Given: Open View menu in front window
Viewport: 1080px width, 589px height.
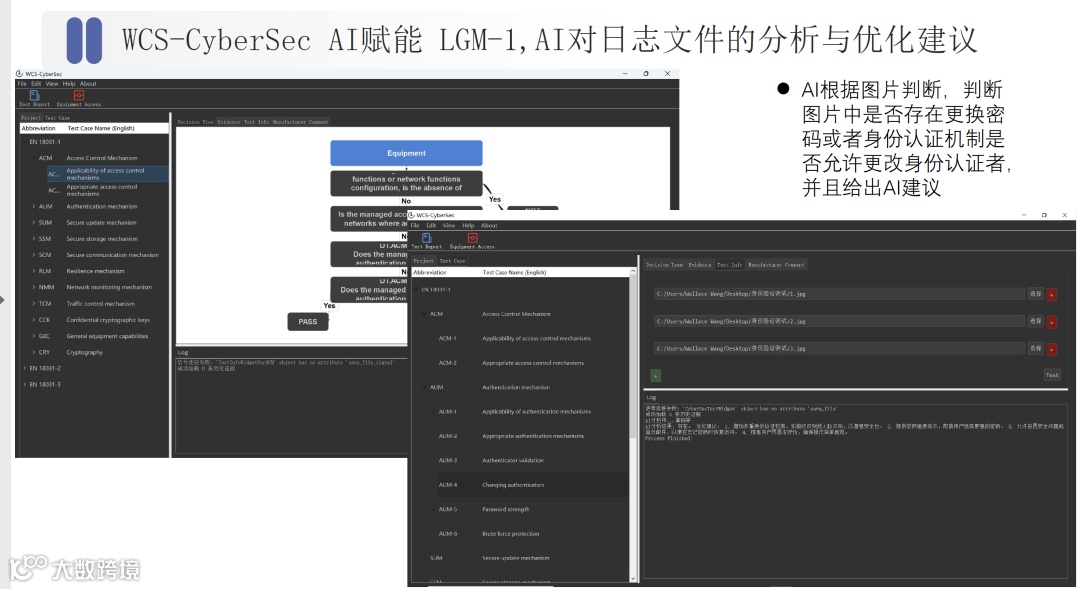Looking at the screenshot, I should 449,225.
